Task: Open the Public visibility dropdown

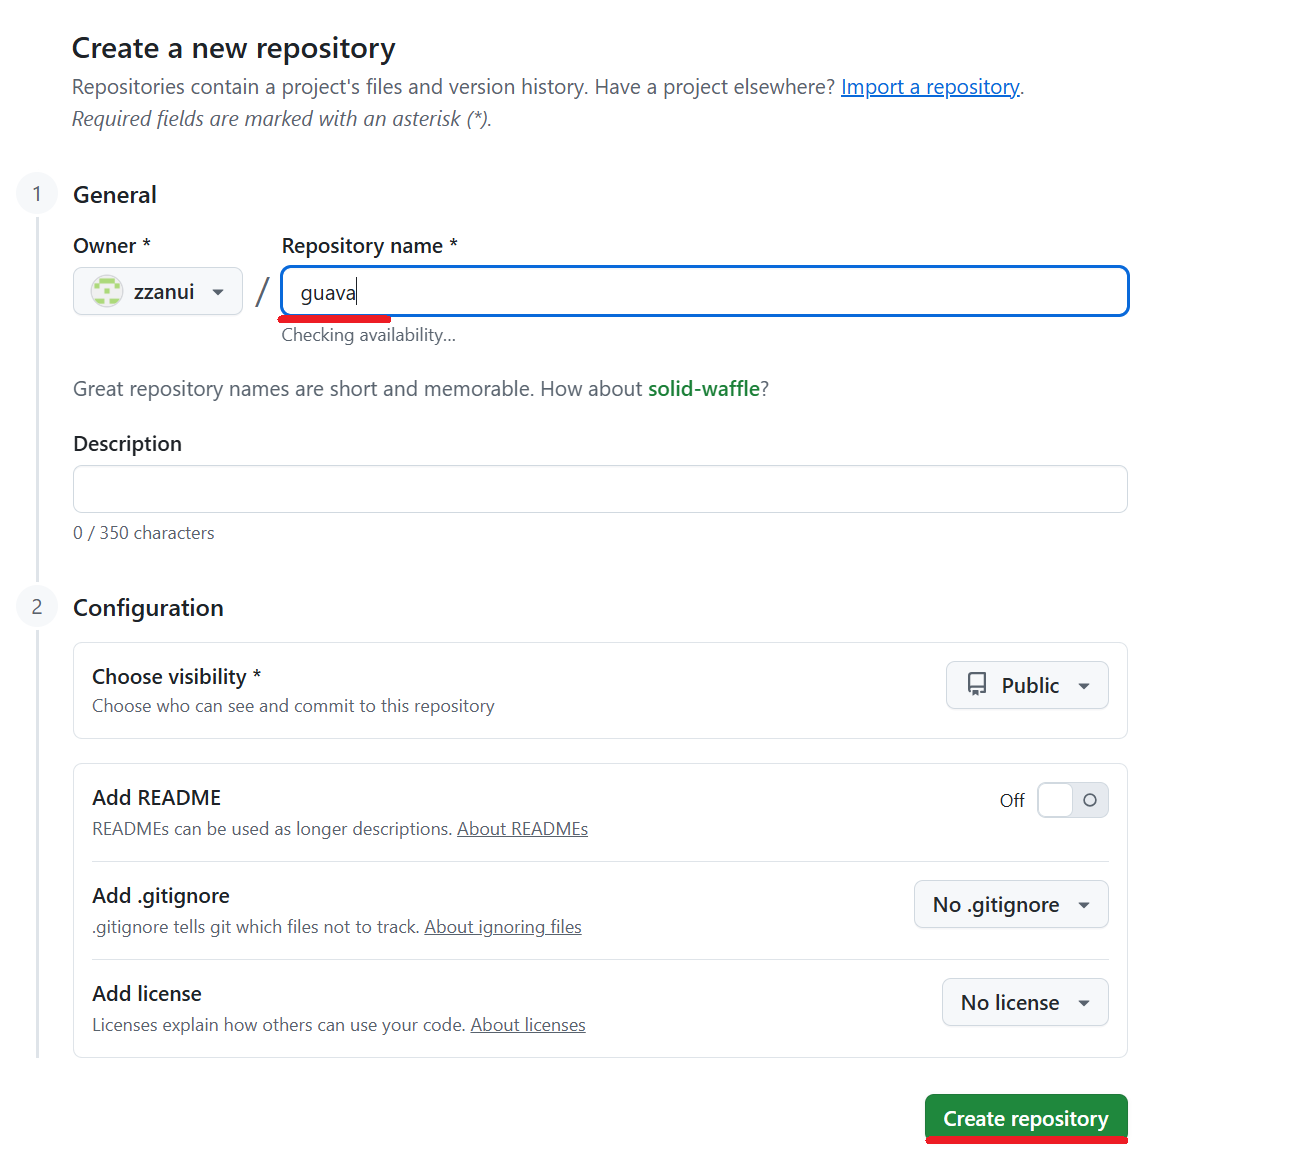Action: coord(1027,685)
